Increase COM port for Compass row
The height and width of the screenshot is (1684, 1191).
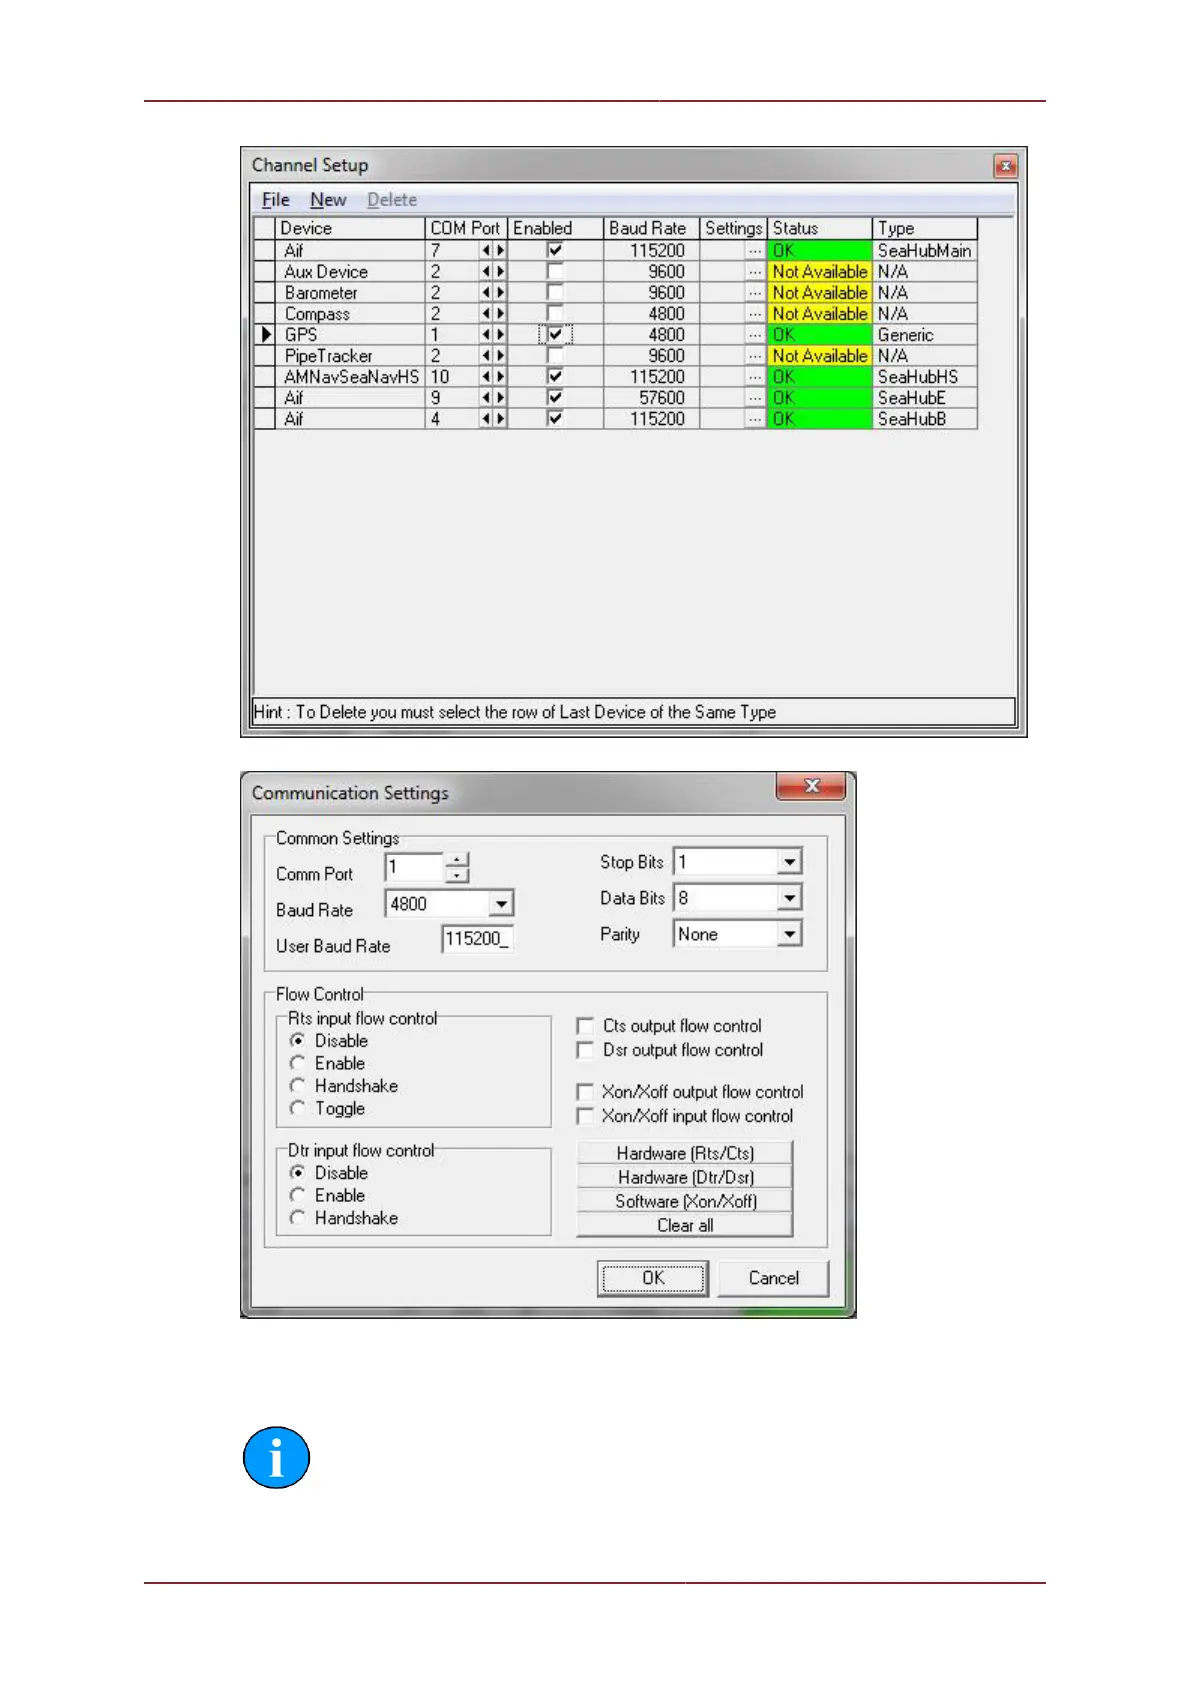click(x=500, y=314)
